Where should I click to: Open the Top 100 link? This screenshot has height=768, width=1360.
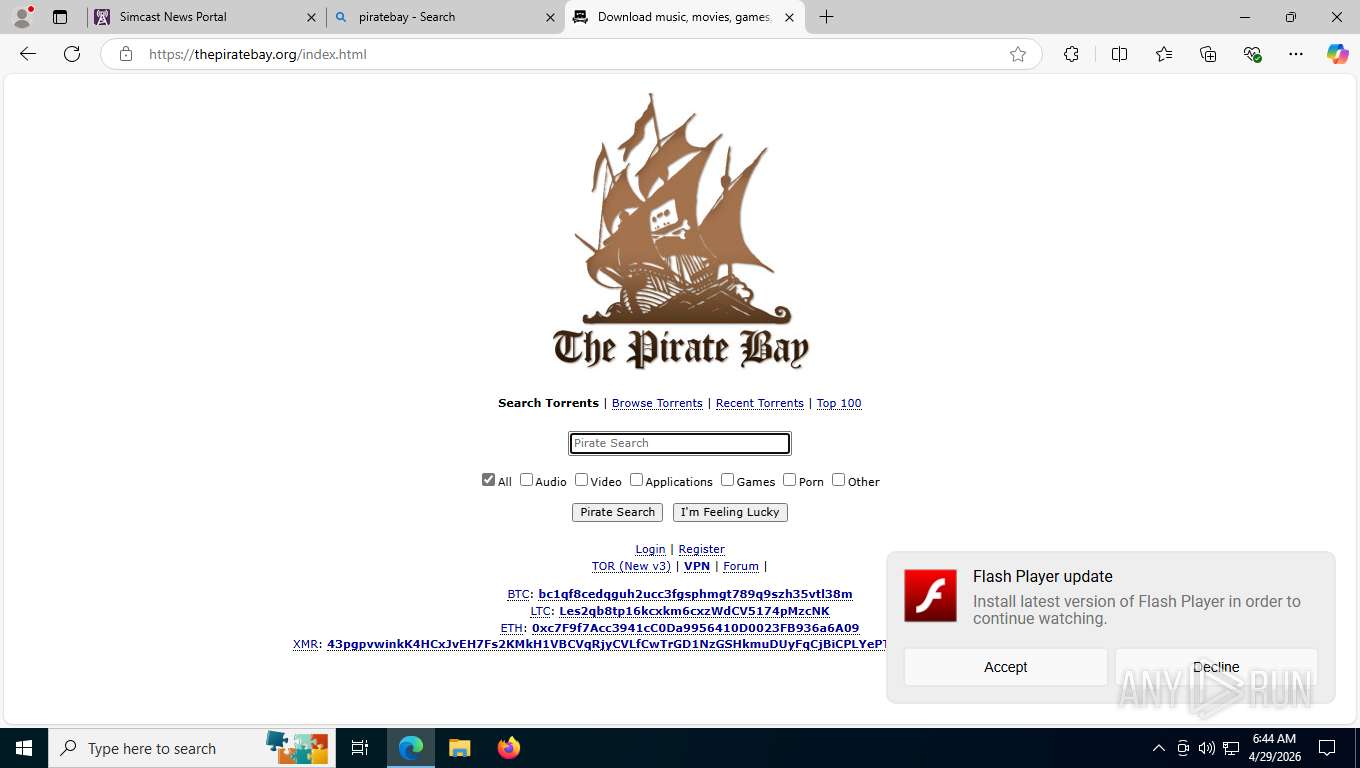(x=839, y=403)
